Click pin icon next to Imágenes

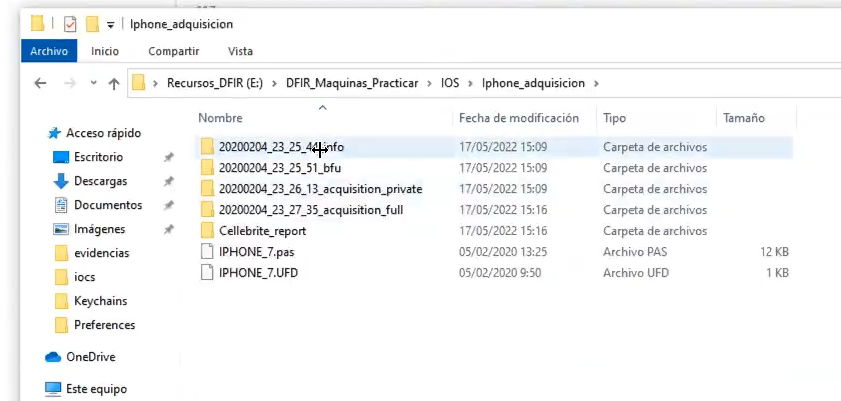click(x=168, y=229)
